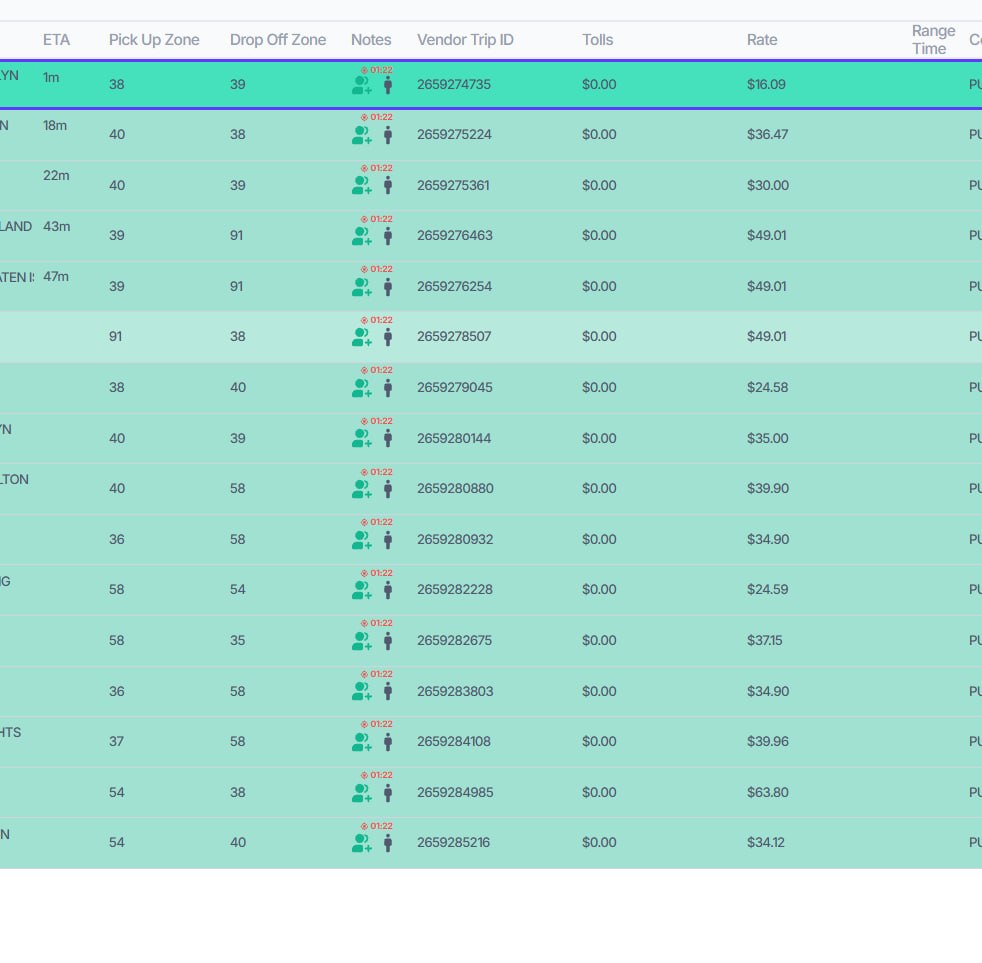Select the $63.80 rate cell
Image resolution: width=982 pixels, height=963 pixels.
pos(768,793)
